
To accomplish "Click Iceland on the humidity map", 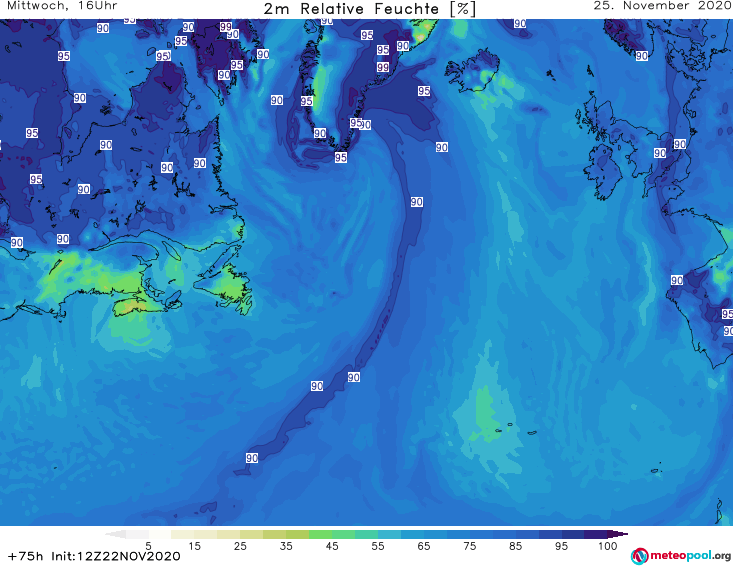I will pos(472,70).
